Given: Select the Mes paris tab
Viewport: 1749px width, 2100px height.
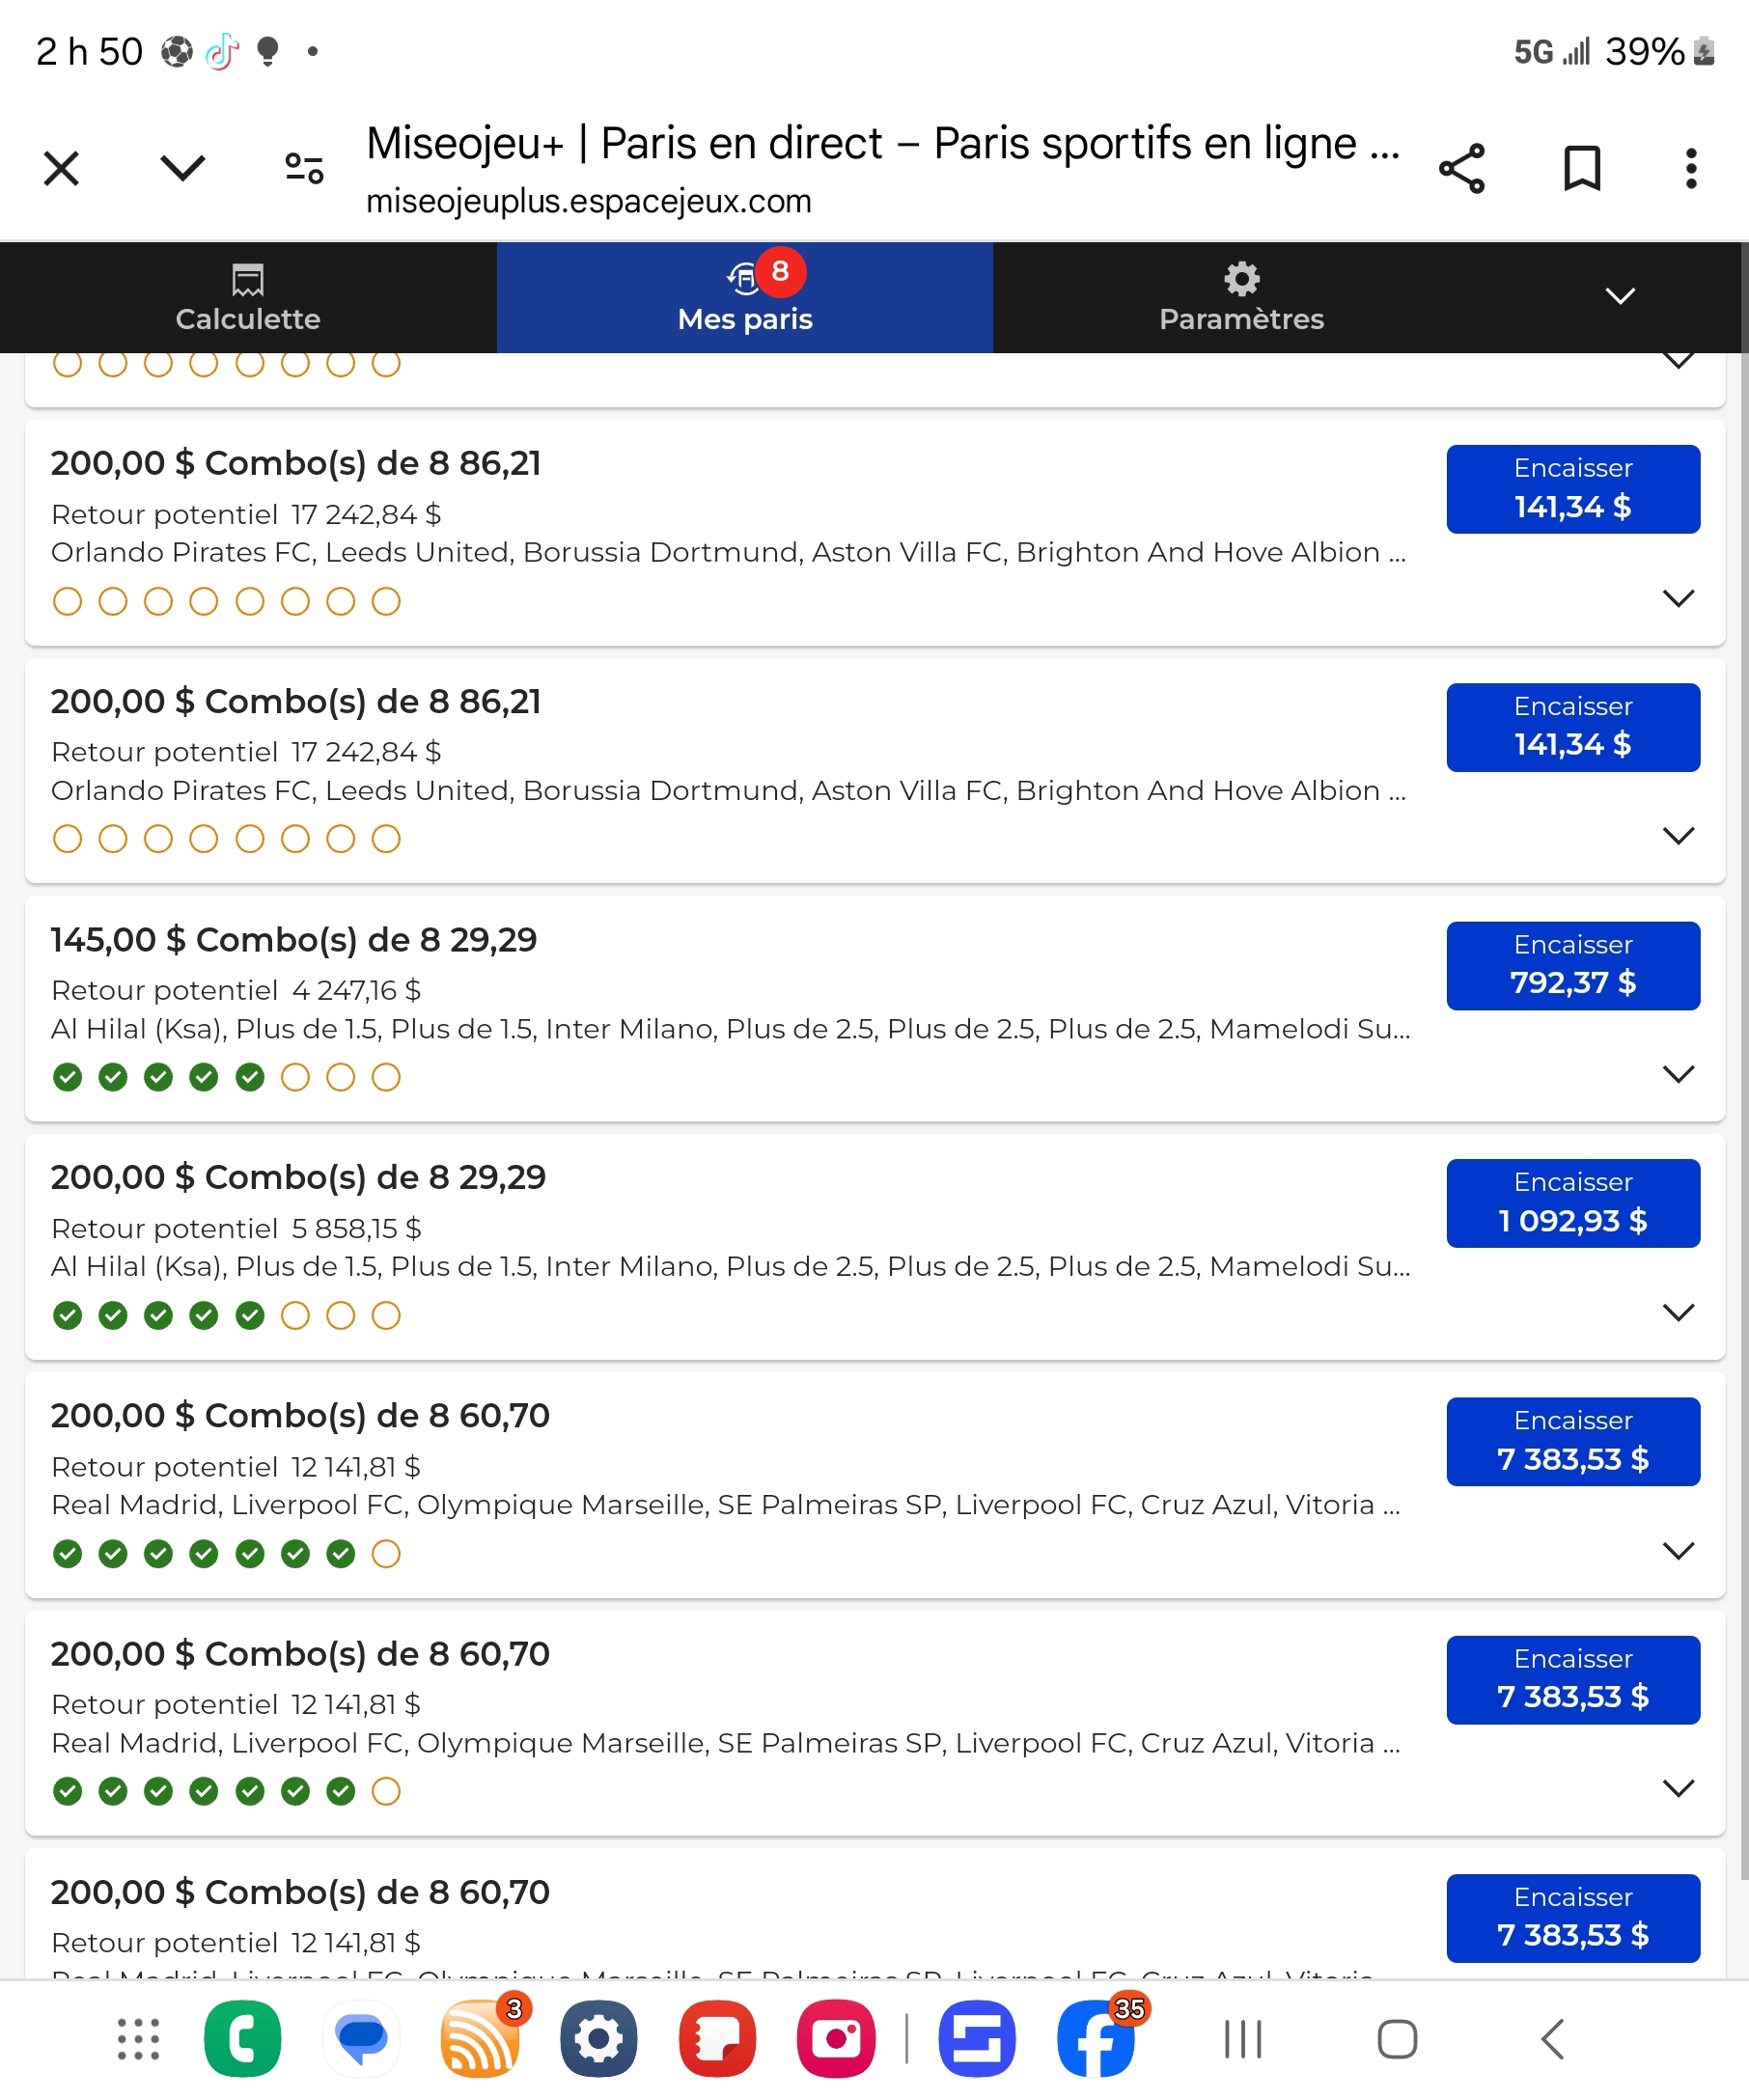Looking at the screenshot, I should [744, 297].
